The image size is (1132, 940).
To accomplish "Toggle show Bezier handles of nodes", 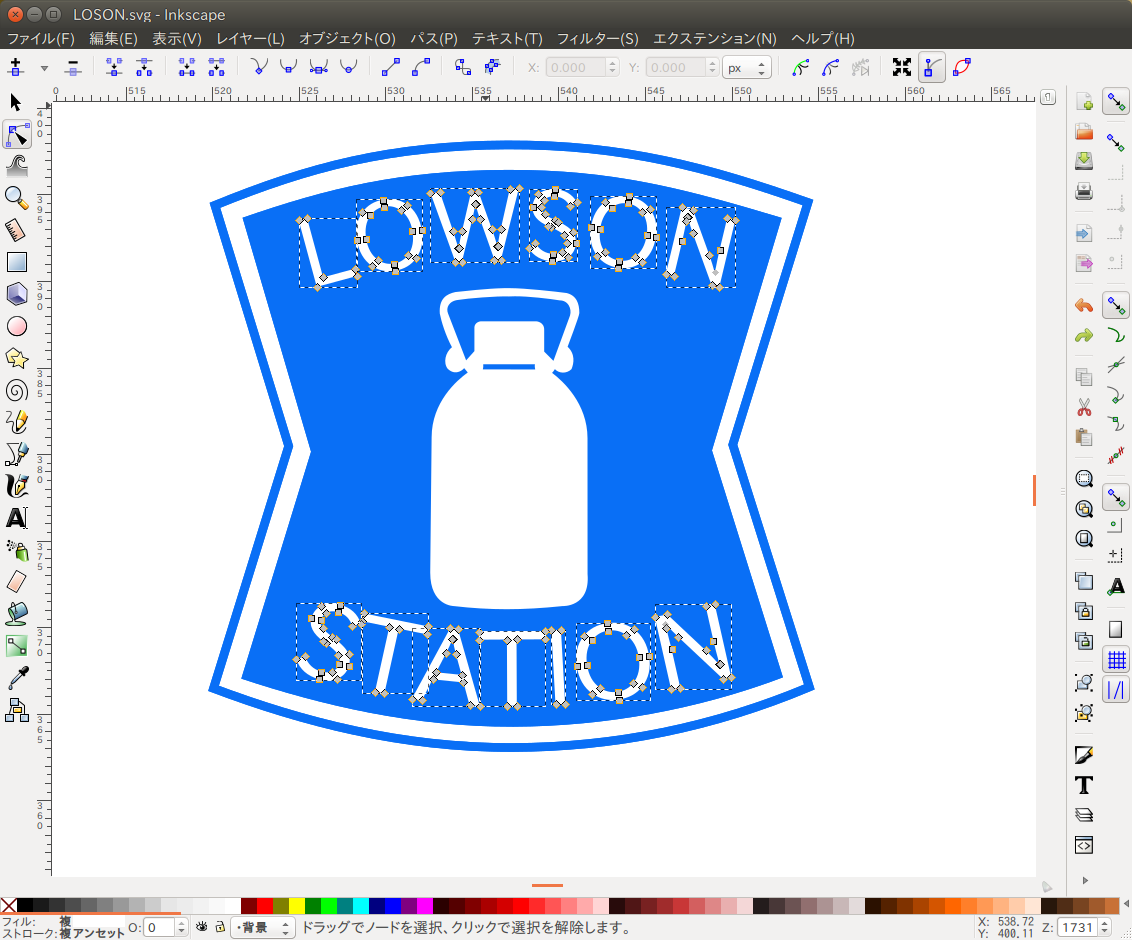I will [932, 67].
